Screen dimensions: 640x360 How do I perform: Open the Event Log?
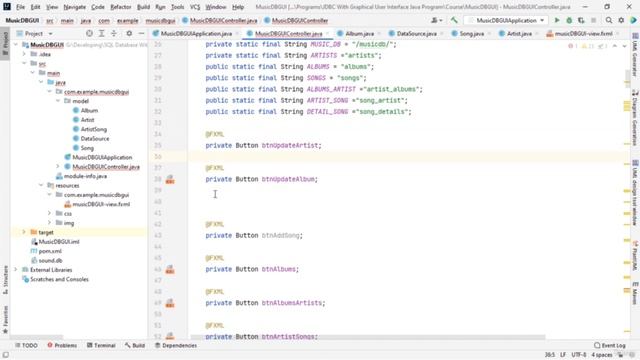tap(610, 345)
